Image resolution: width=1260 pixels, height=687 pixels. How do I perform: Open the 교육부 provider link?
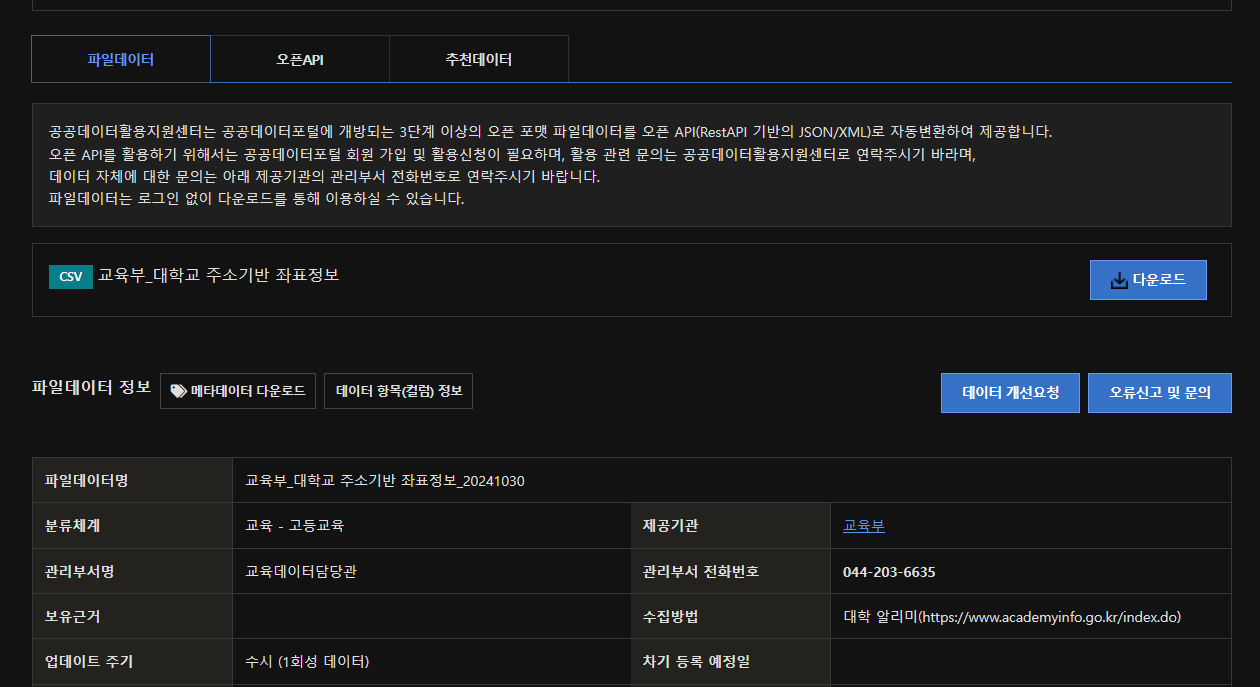pos(864,525)
